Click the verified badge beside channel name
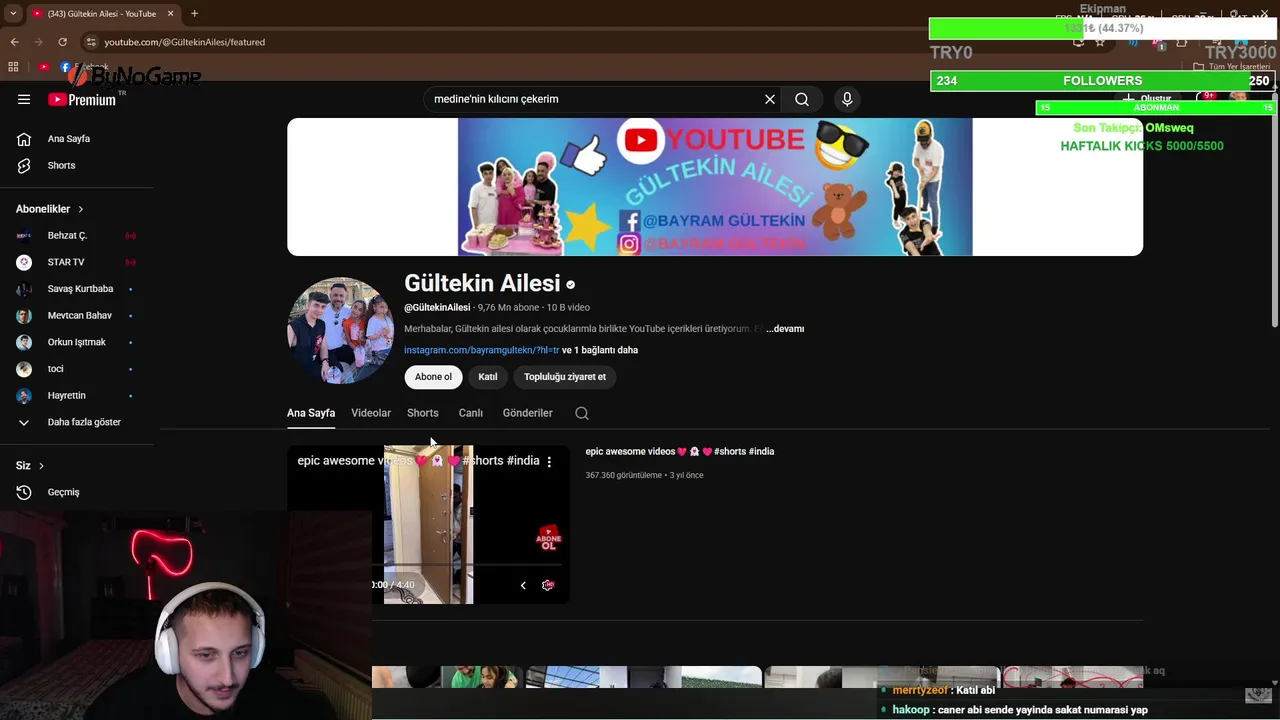1280x720 pixels. pos(571,285)
